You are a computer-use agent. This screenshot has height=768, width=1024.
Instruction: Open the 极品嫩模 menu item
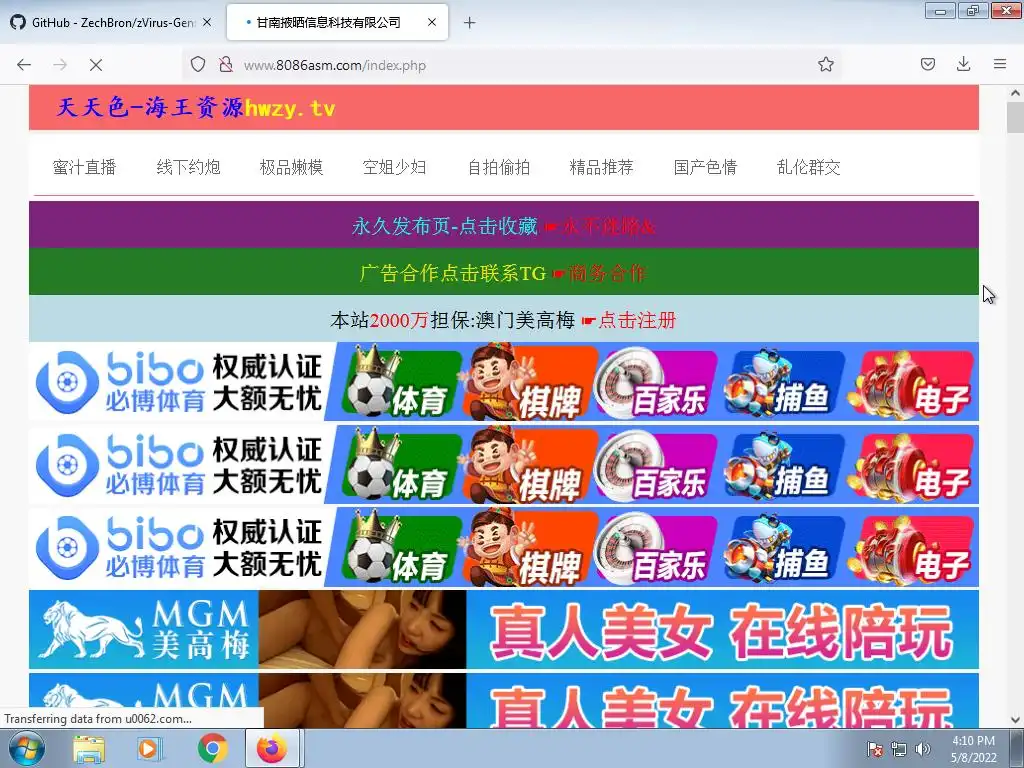point(291,167)
